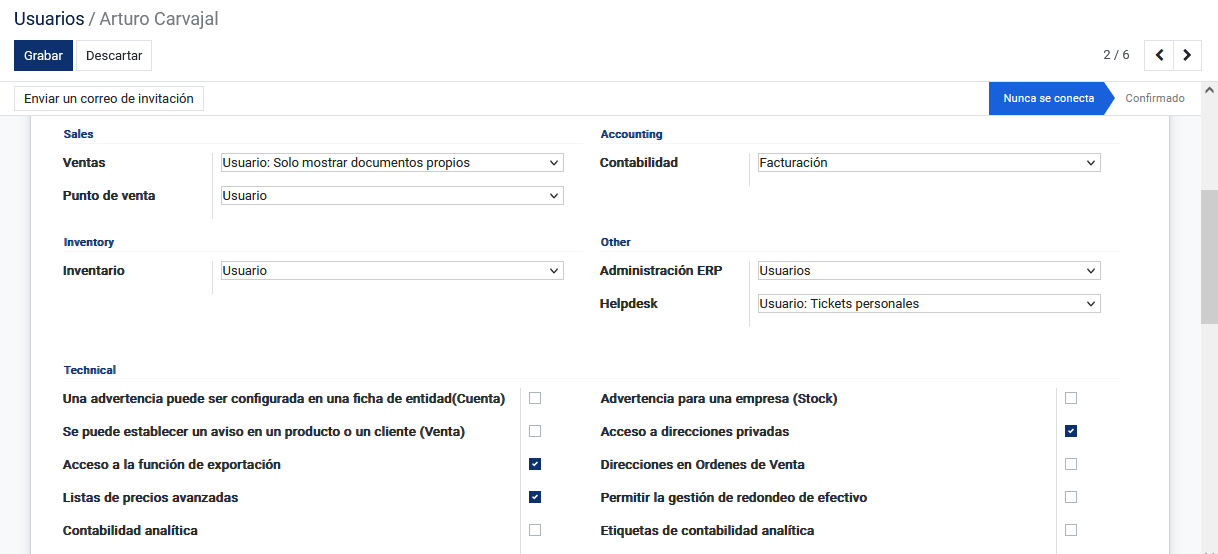The image size is (1218, 554).
Task: Click the Administración ERP field label
Action: 661,270
